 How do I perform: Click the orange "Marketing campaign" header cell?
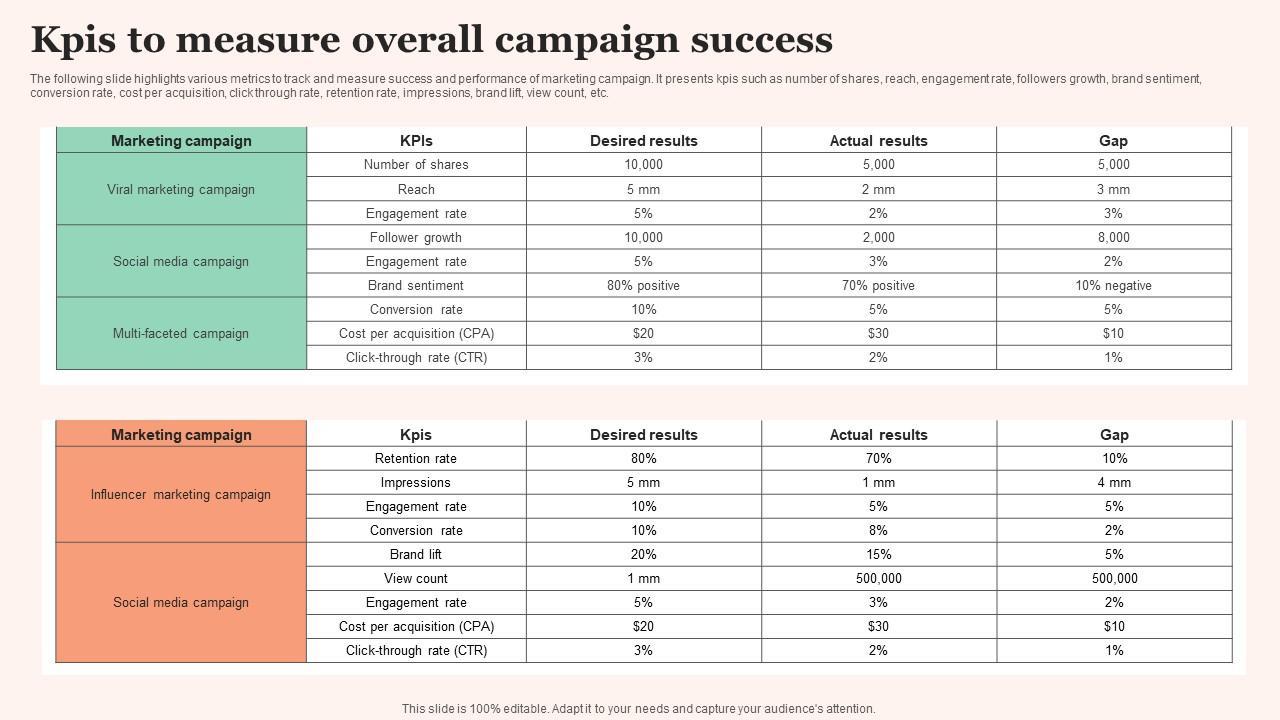pyautogui.click(x=181, y=435)
